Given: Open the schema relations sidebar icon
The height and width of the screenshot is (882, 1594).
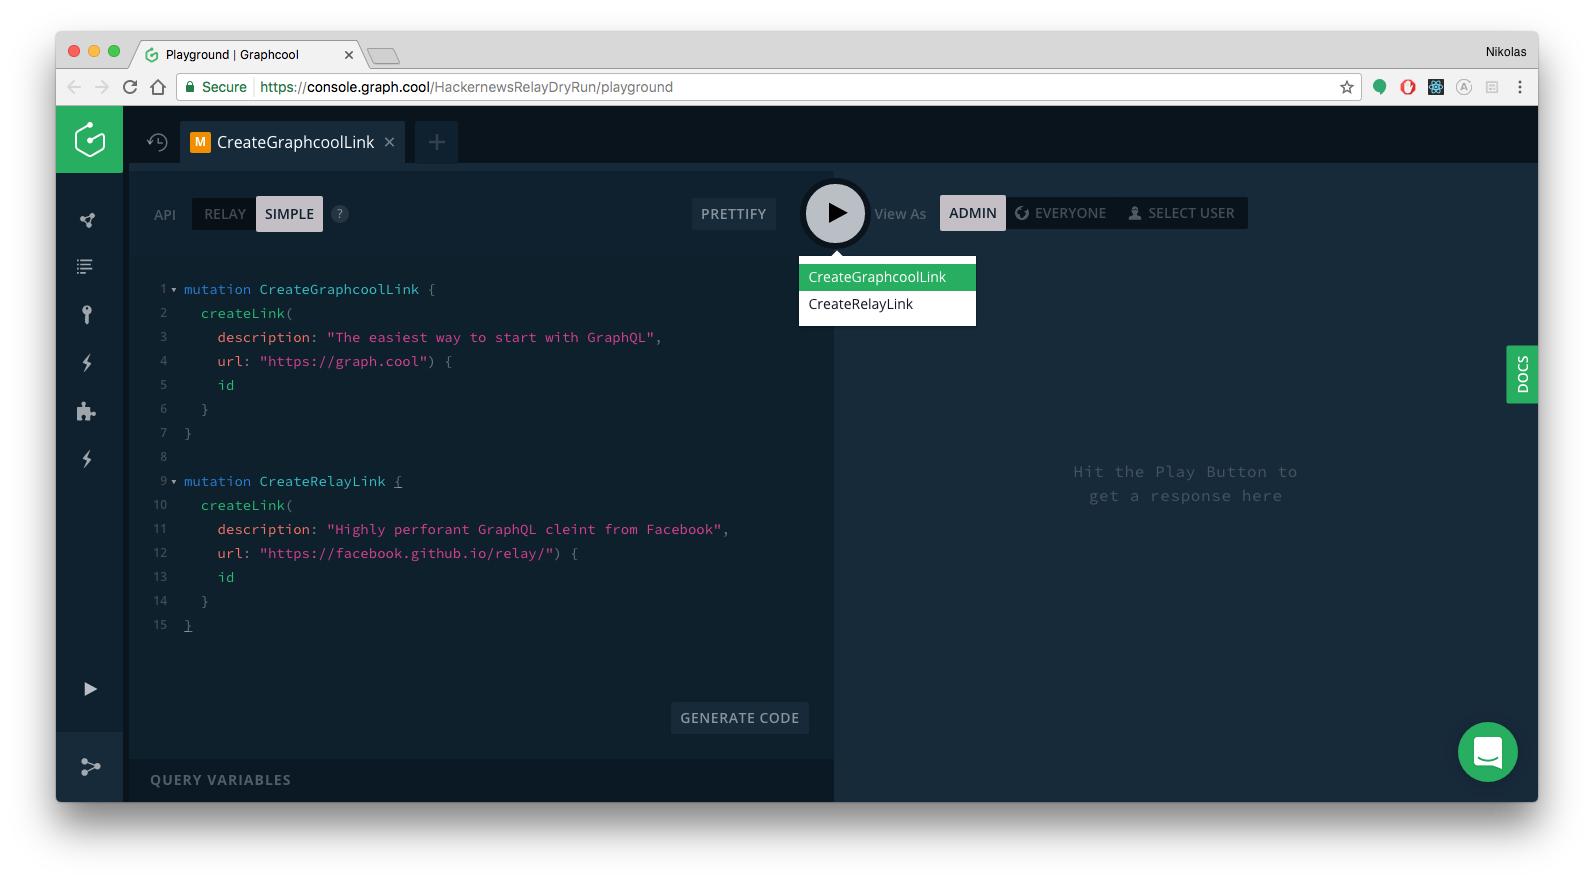Looking at the screenshot, I should pos(88,220).
